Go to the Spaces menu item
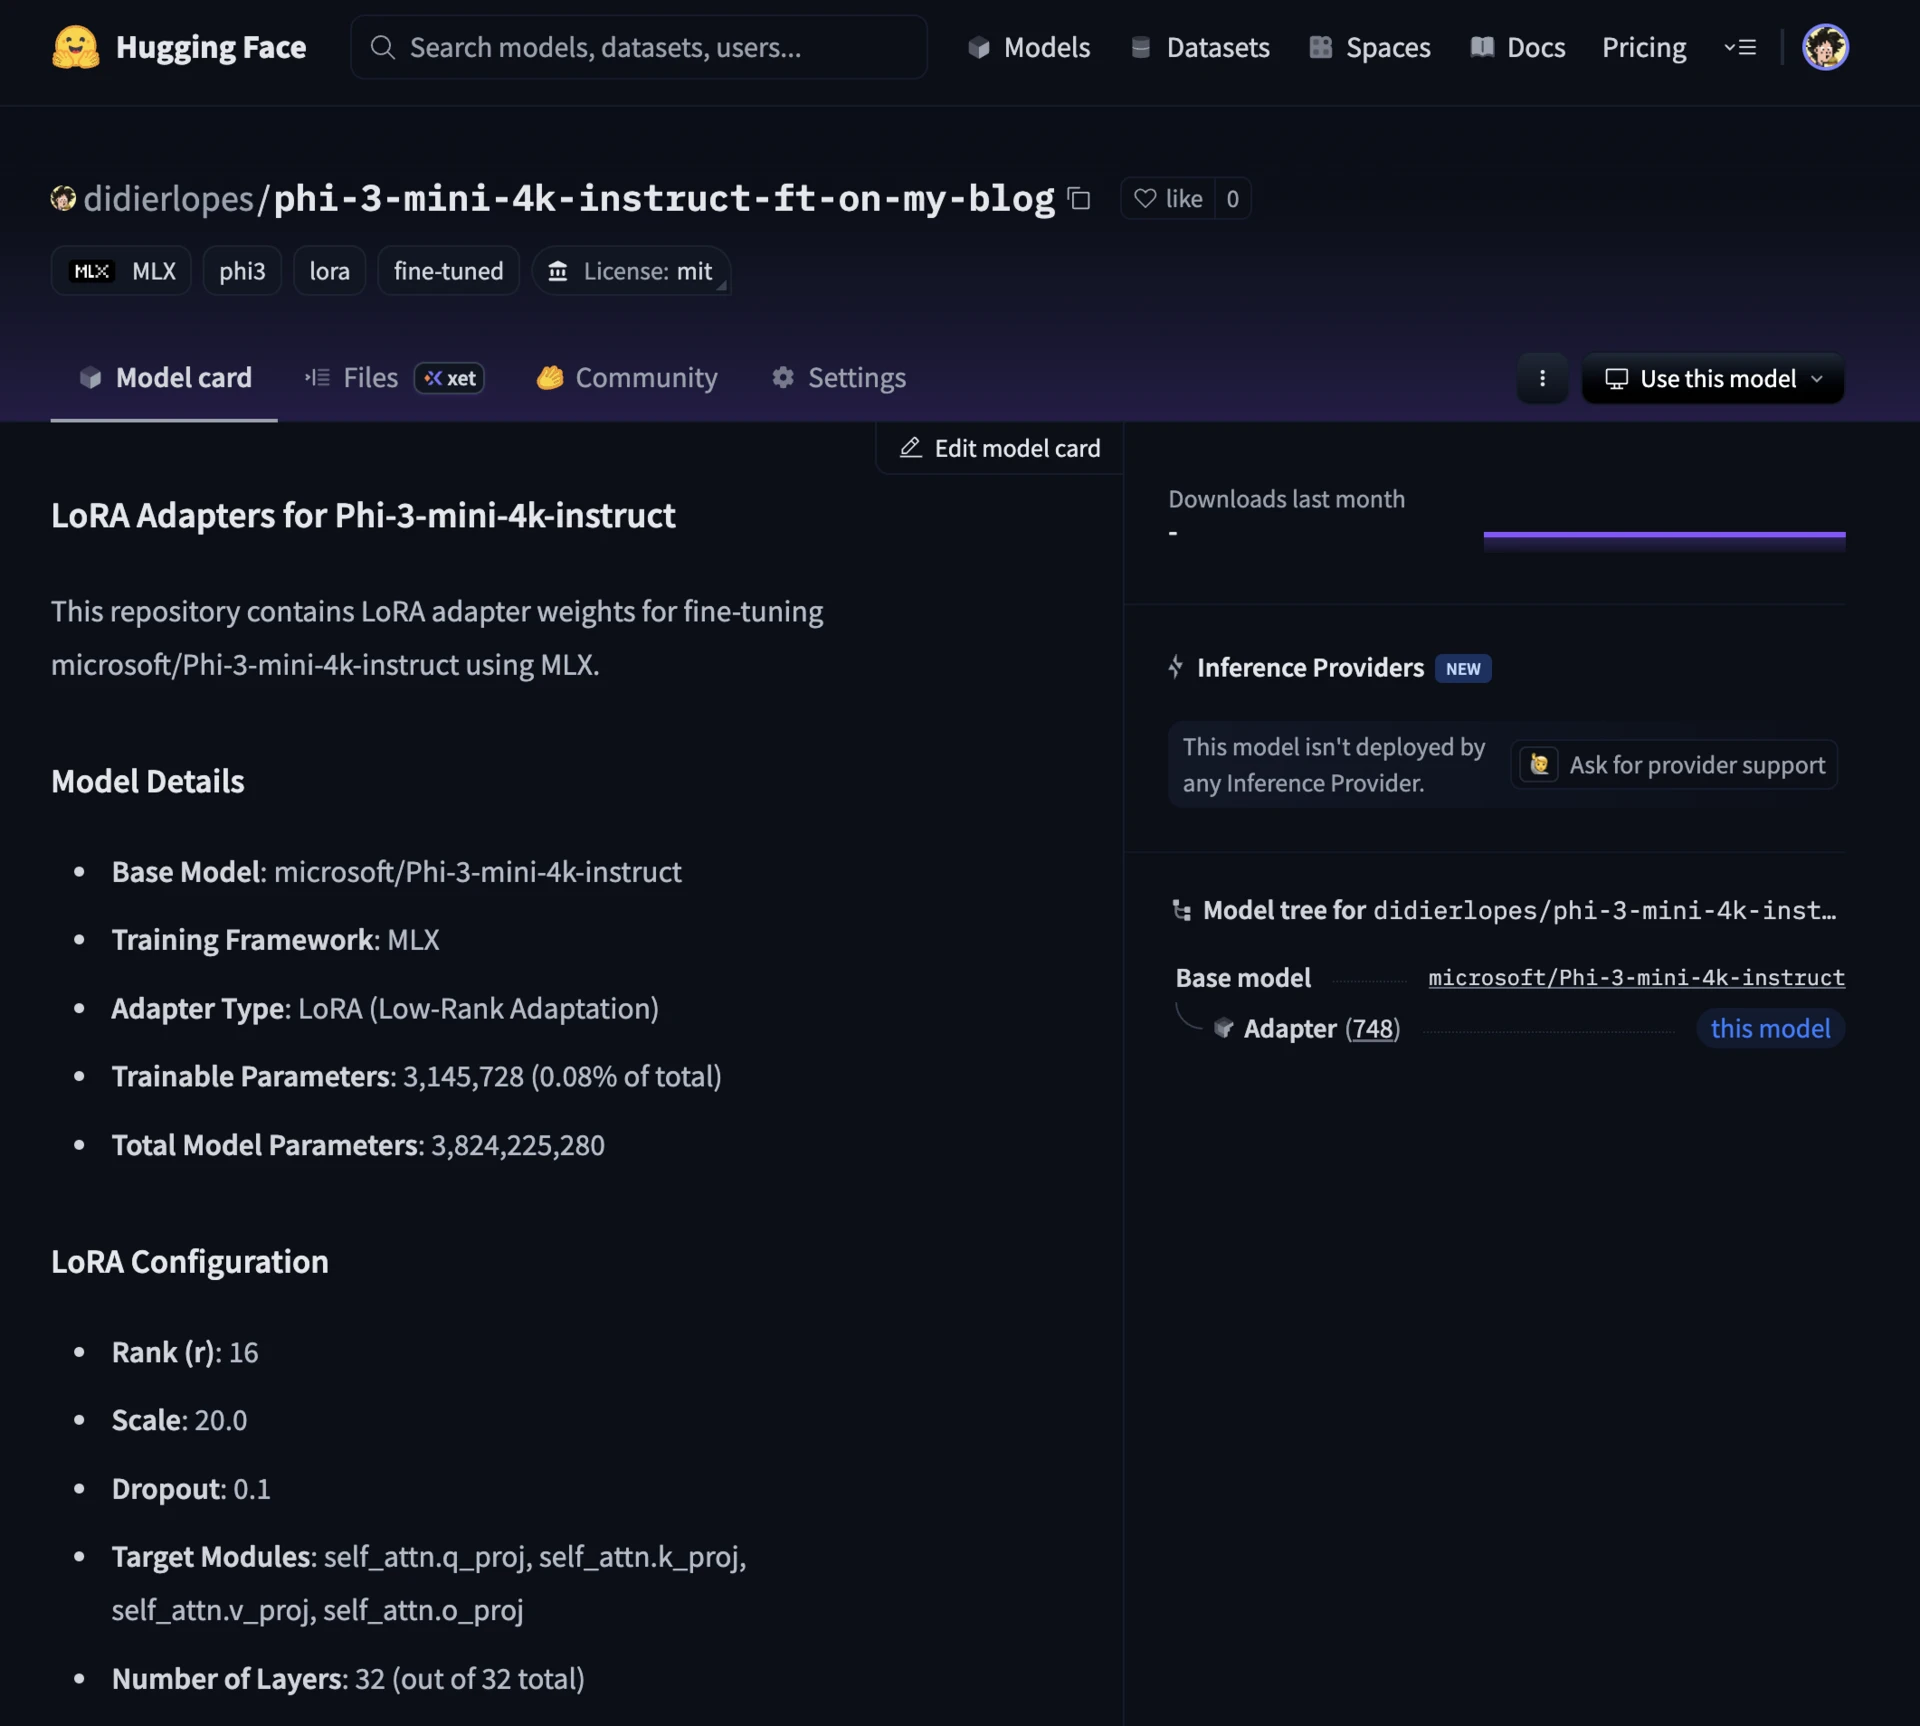 point(1370,47)
